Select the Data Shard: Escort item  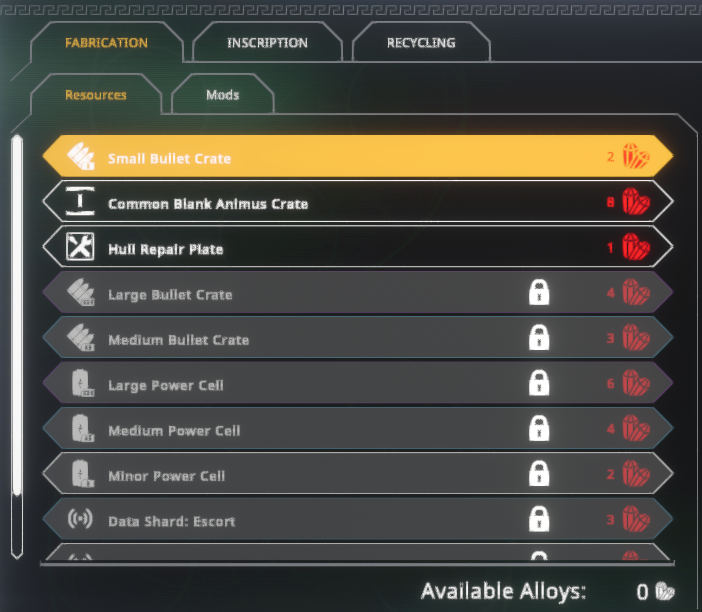pos(358,519)
